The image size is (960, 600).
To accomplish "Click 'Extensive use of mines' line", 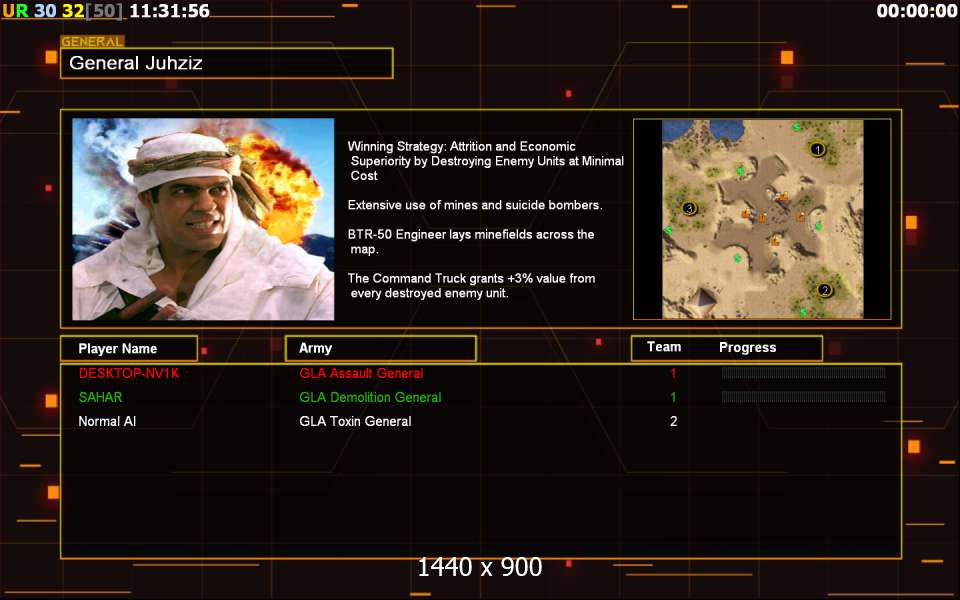I will click(x=474, y=205).
